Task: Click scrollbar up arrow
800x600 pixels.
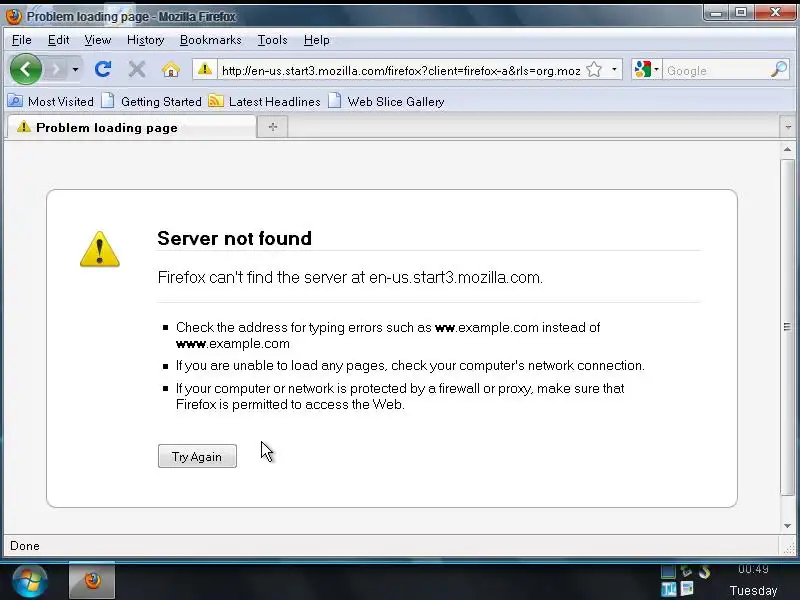Action: tap(787, 149)
